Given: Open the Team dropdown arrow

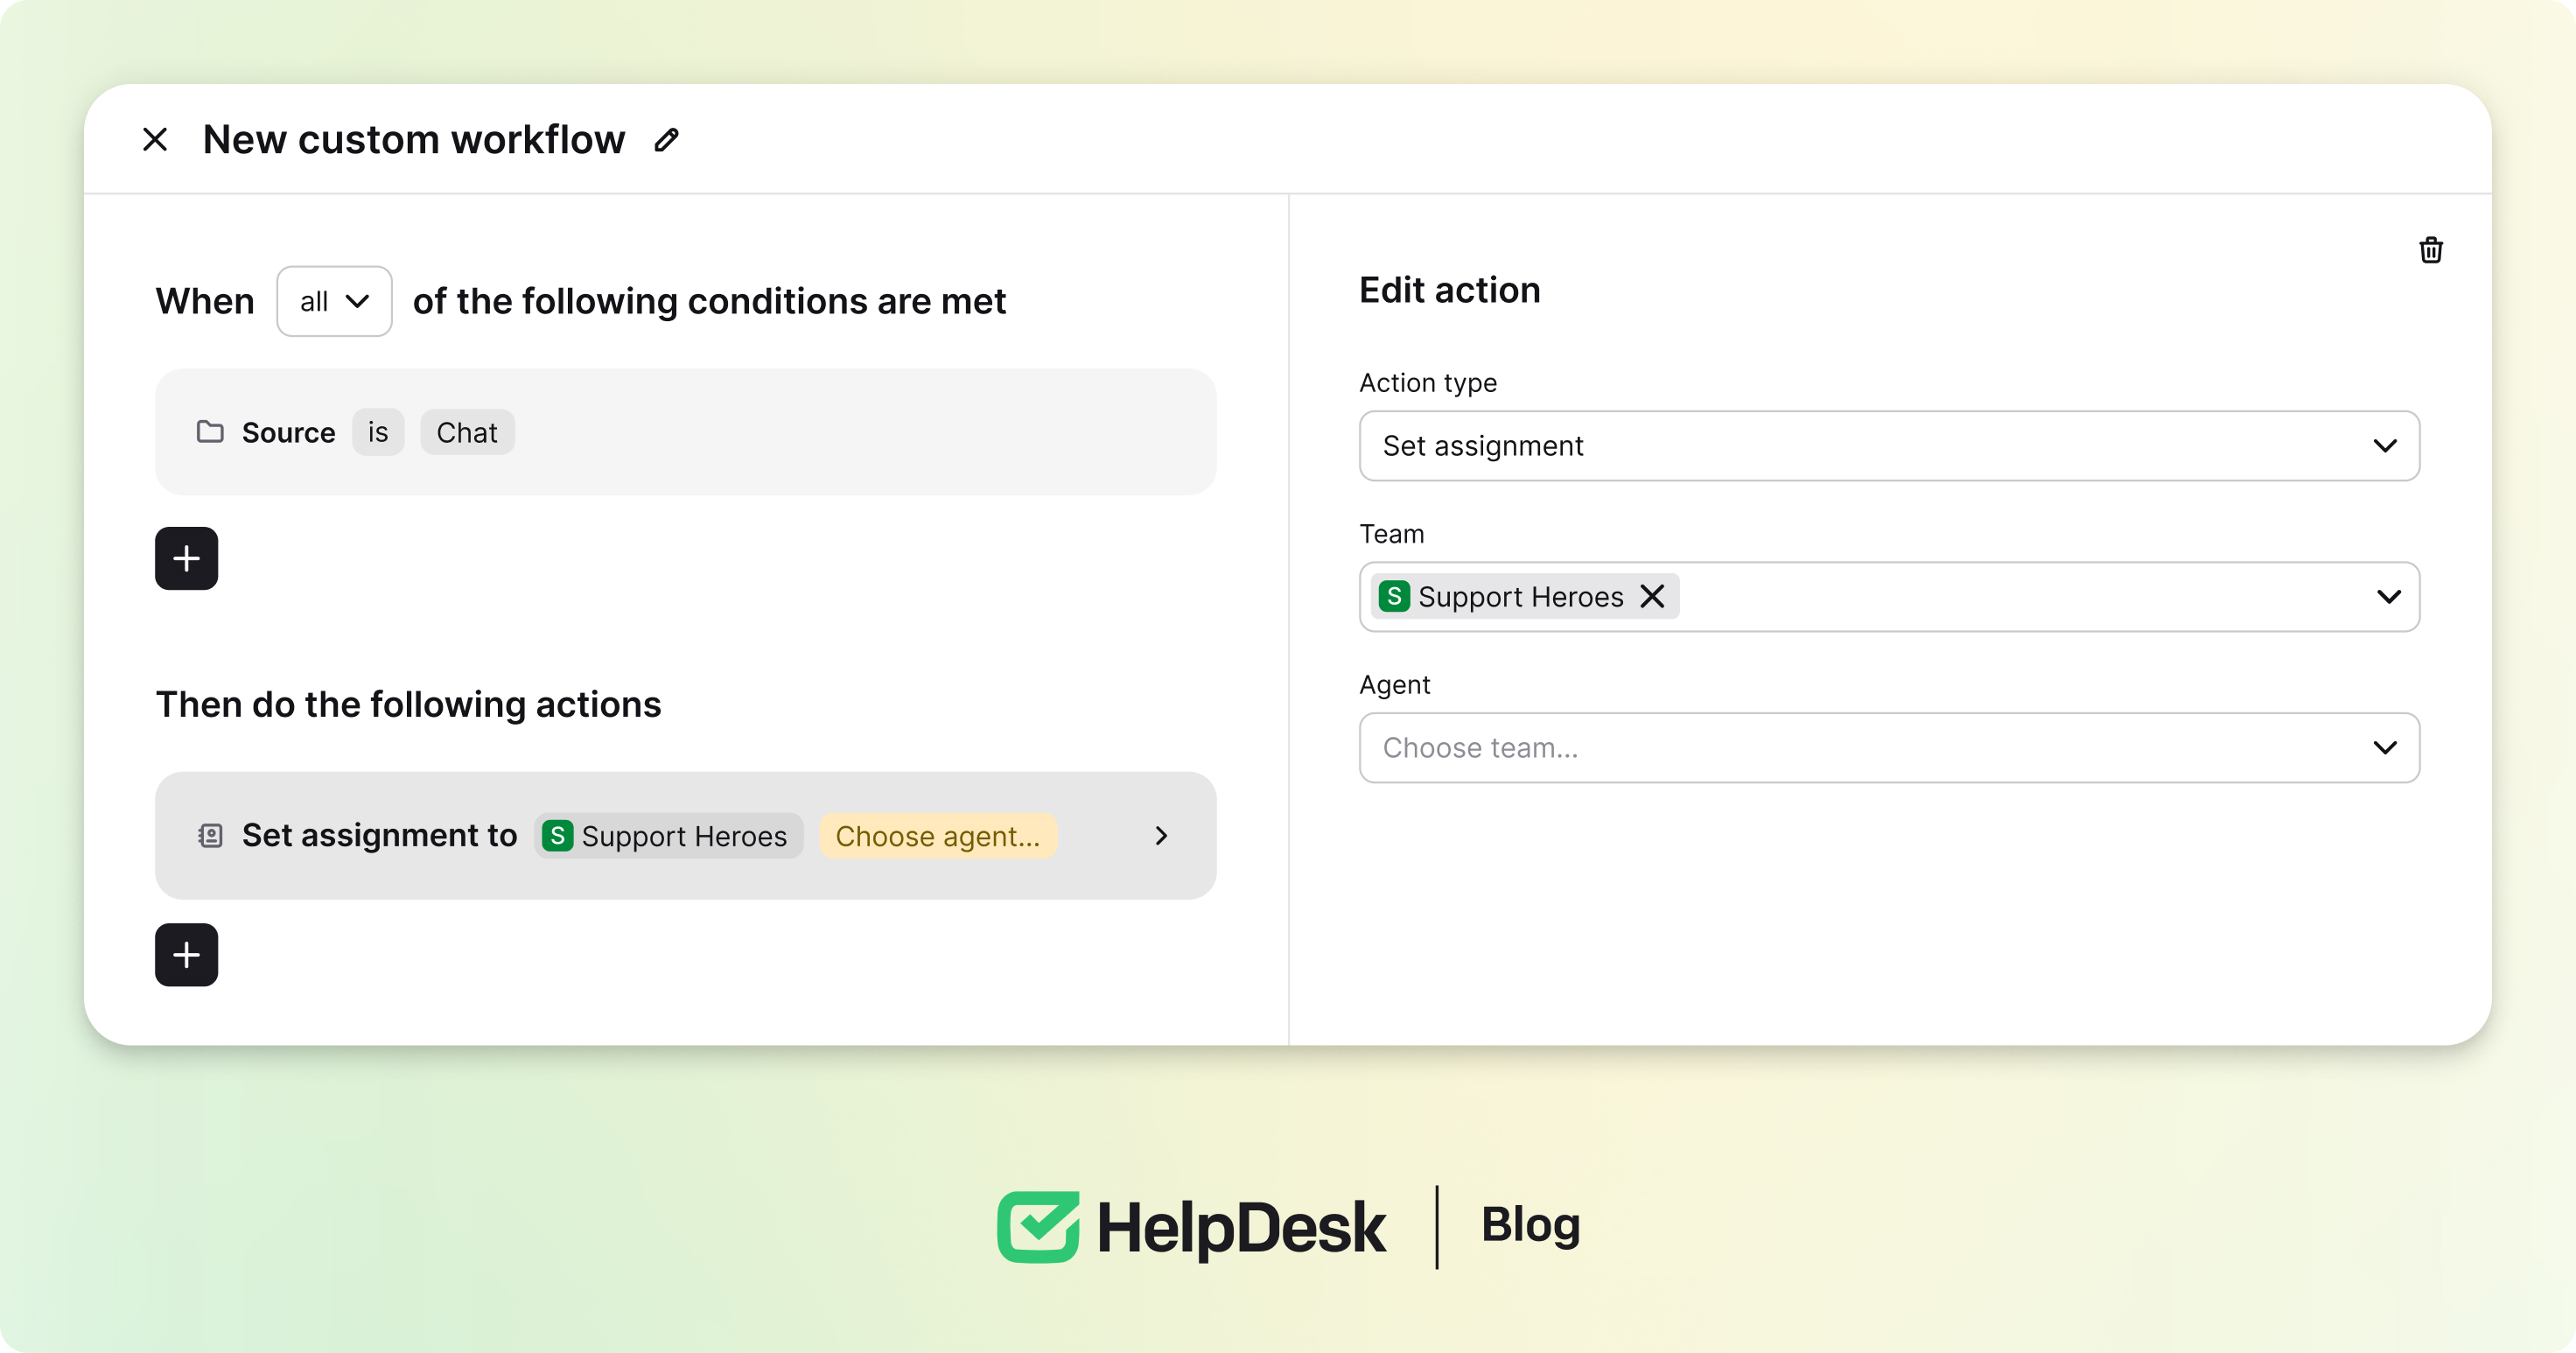Looking at the screenshot, I should [2388, 597].
